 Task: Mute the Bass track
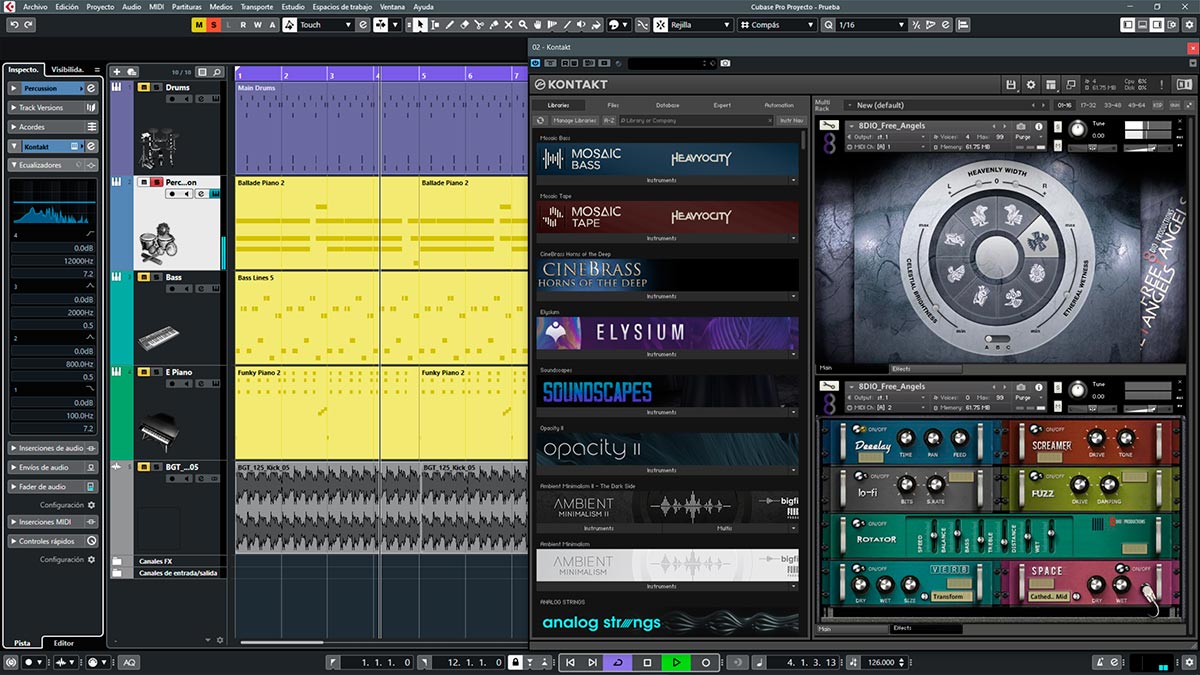143,277
